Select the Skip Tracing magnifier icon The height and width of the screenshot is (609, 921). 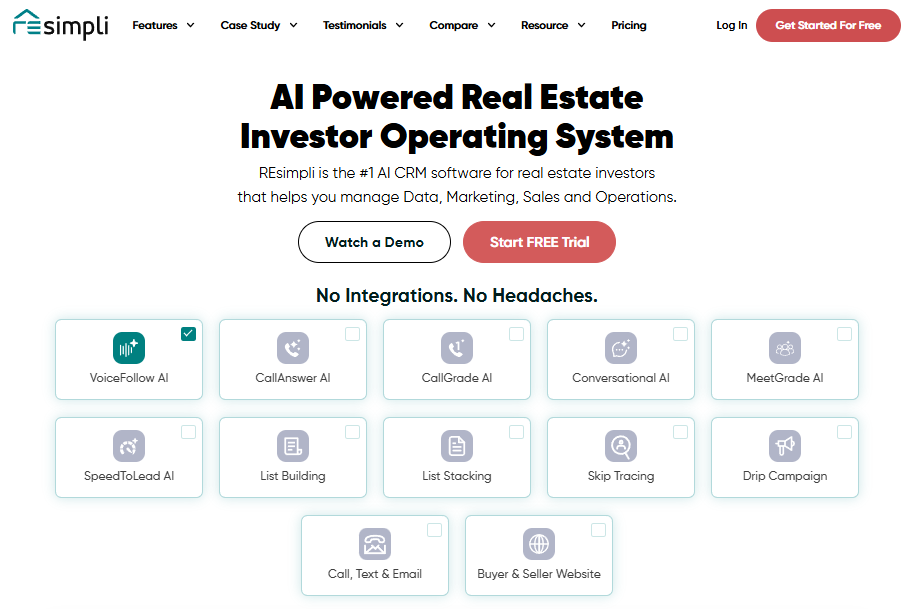pos(620,446)
